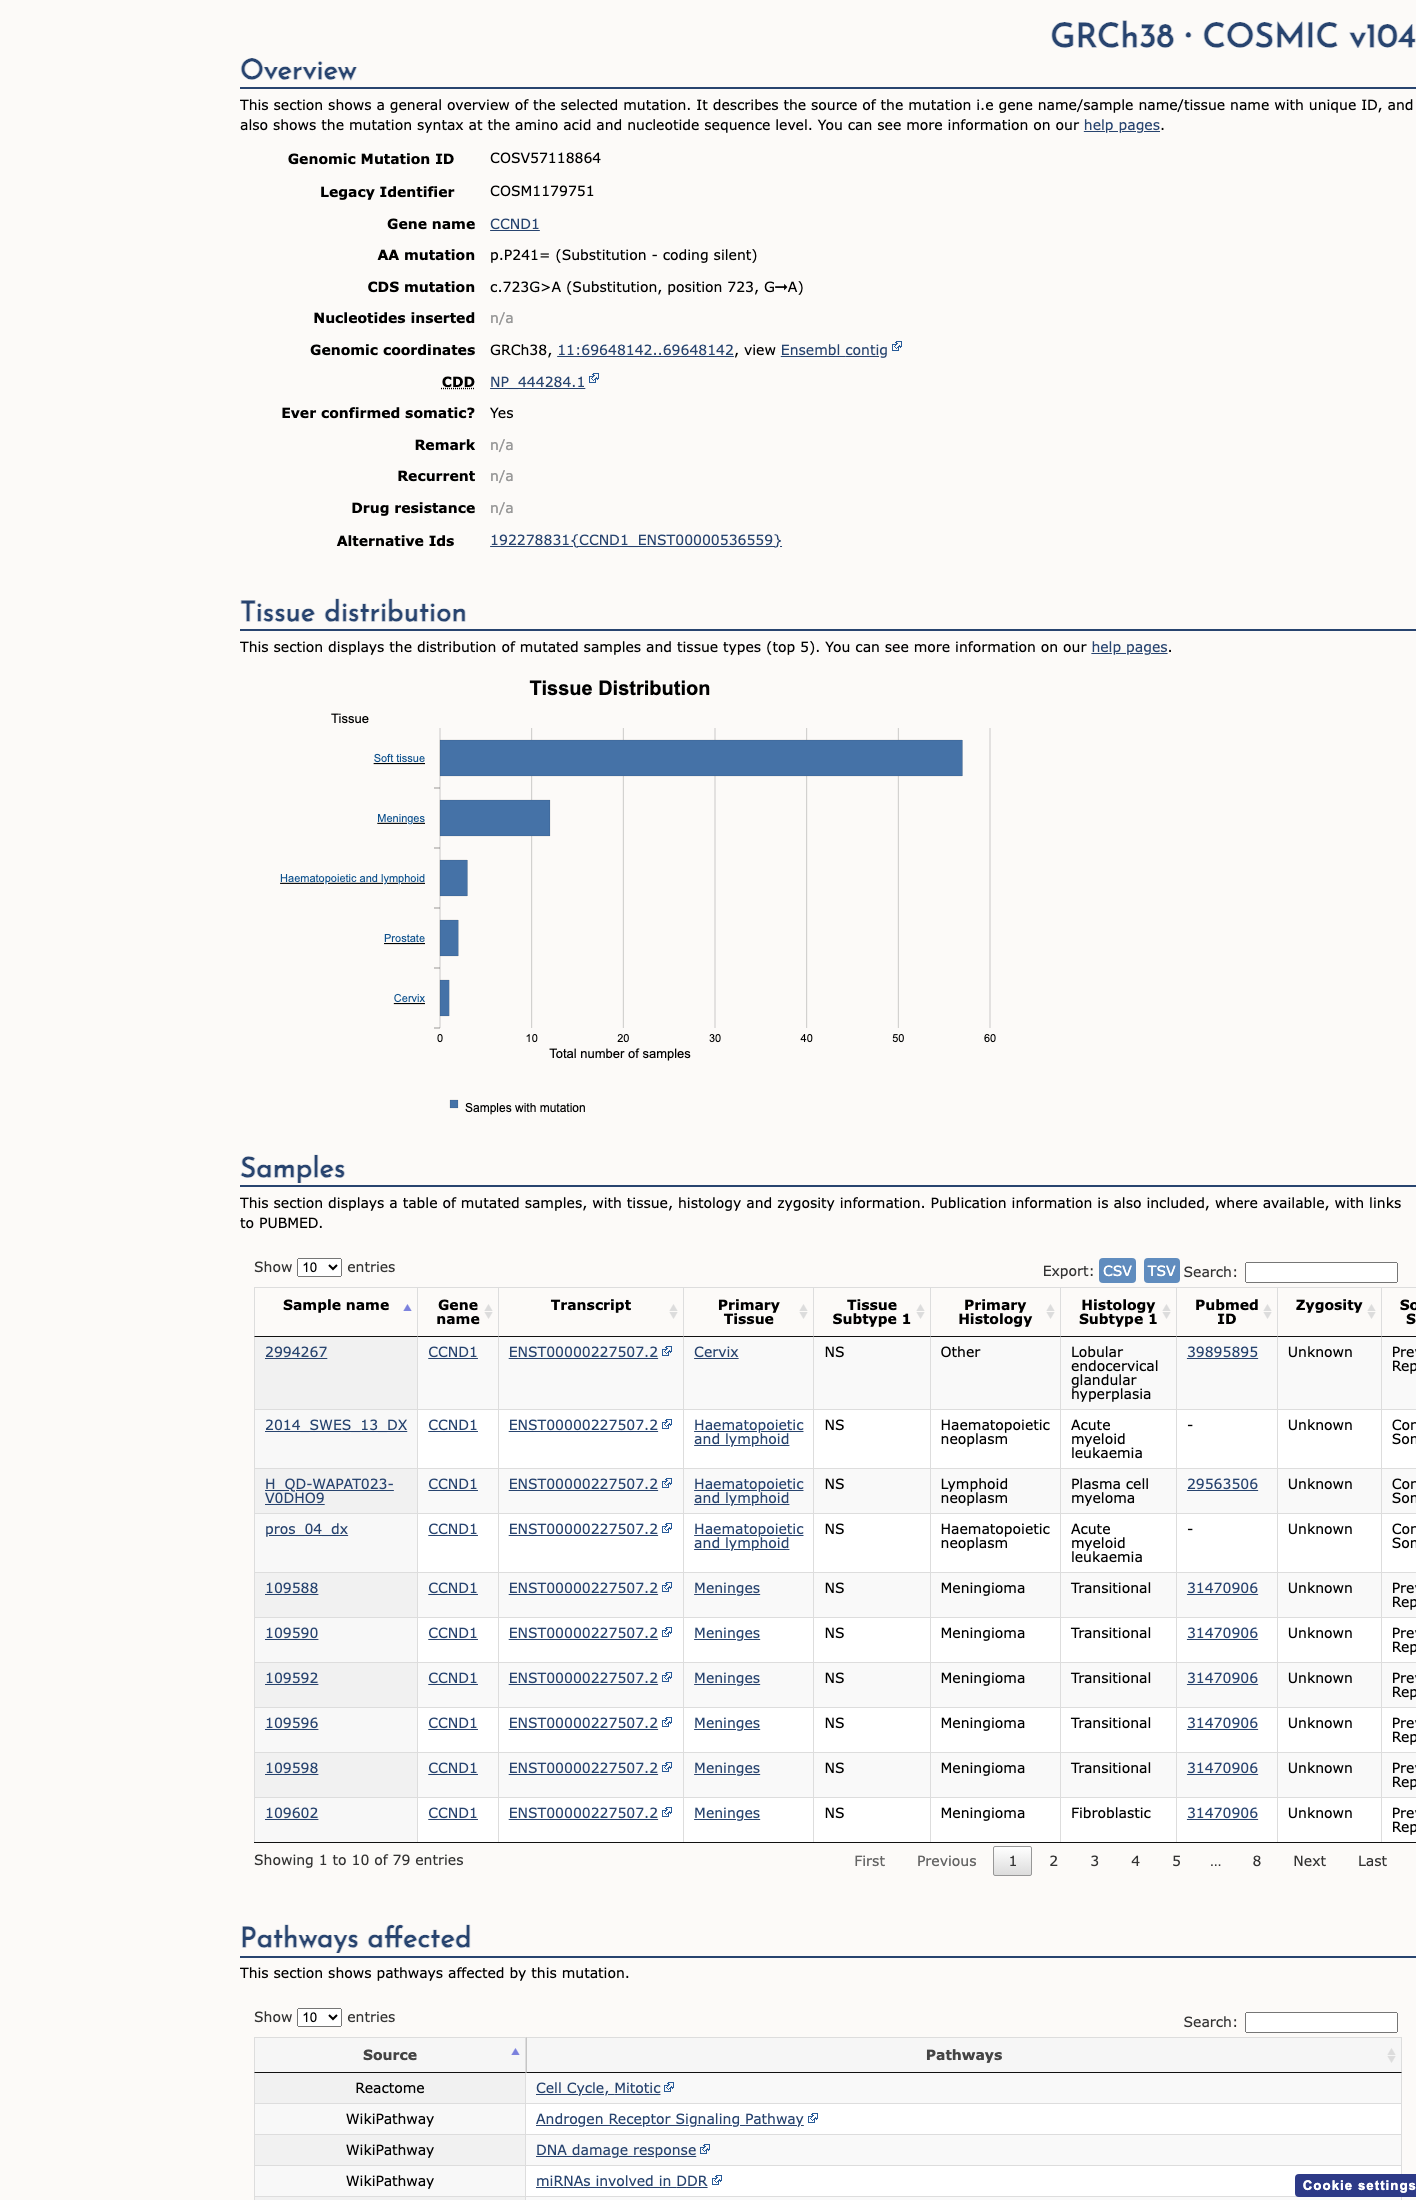
Task: Focus the Pathways affected search field
Action: [x=1321, y=2022]
